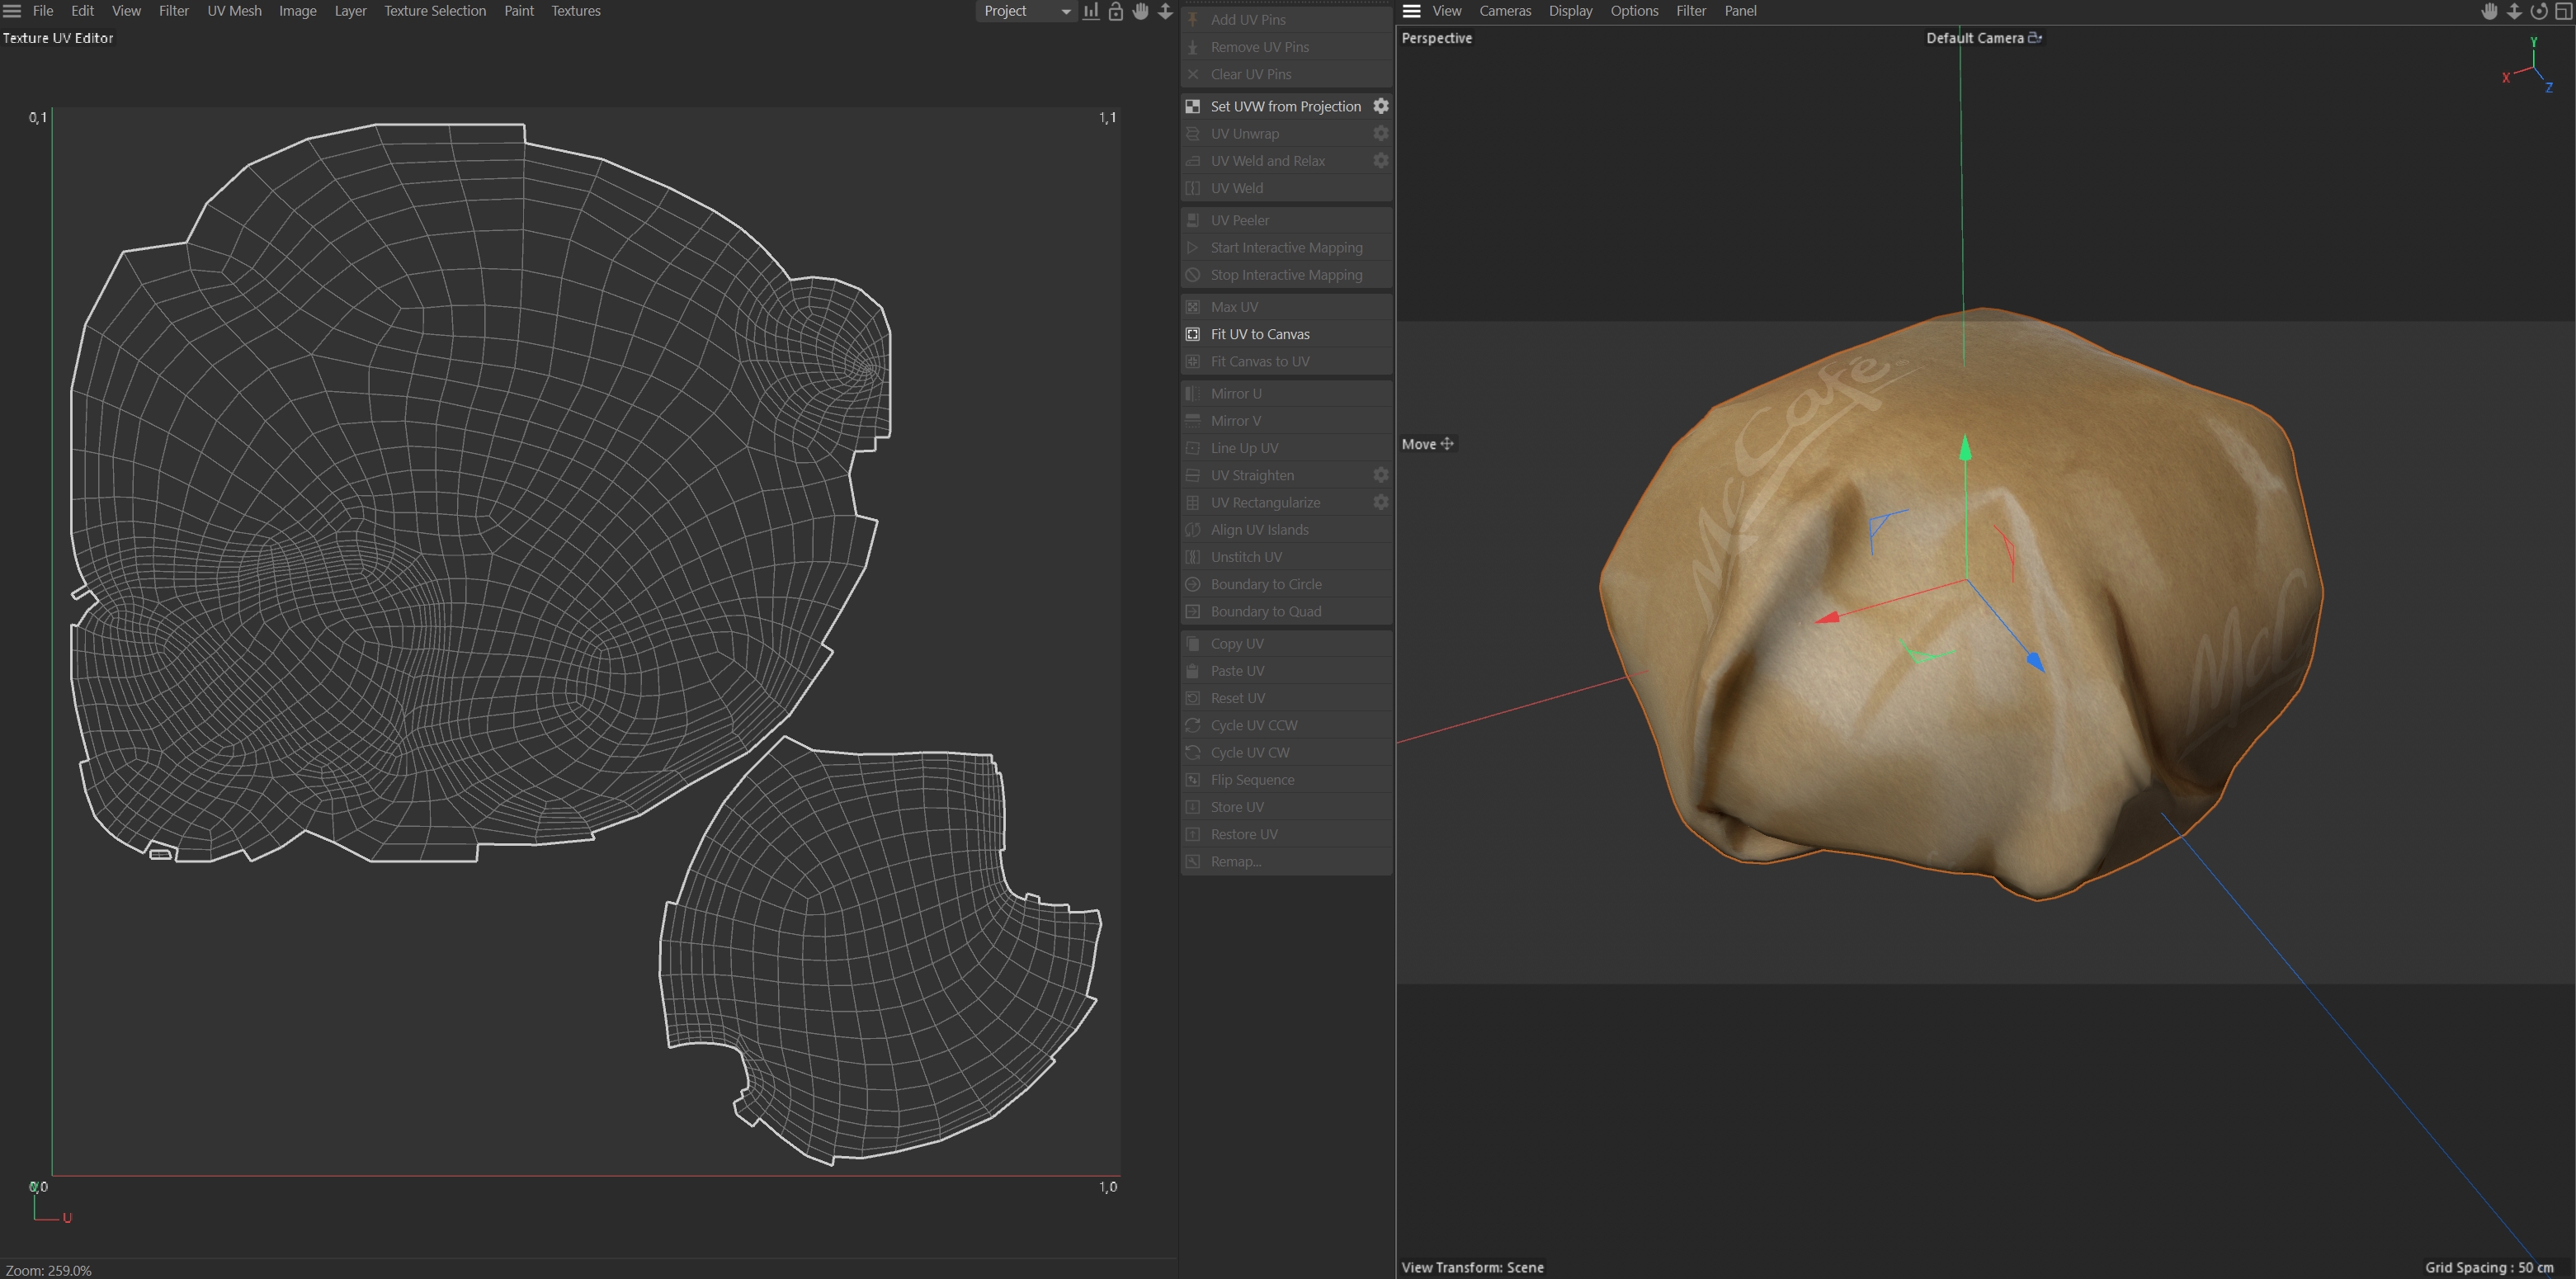This screenshot has width=2576, height=1279.
Task: Open the Texture Selection menu
Action: (x=434, y=11)
